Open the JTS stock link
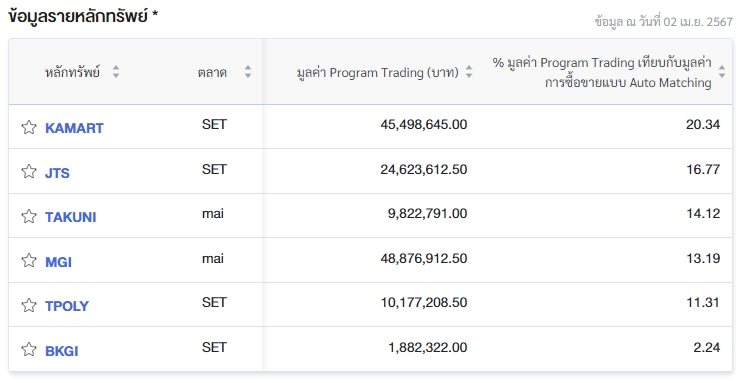This screenshot has width=742, height=383. [x=57, y=173]
